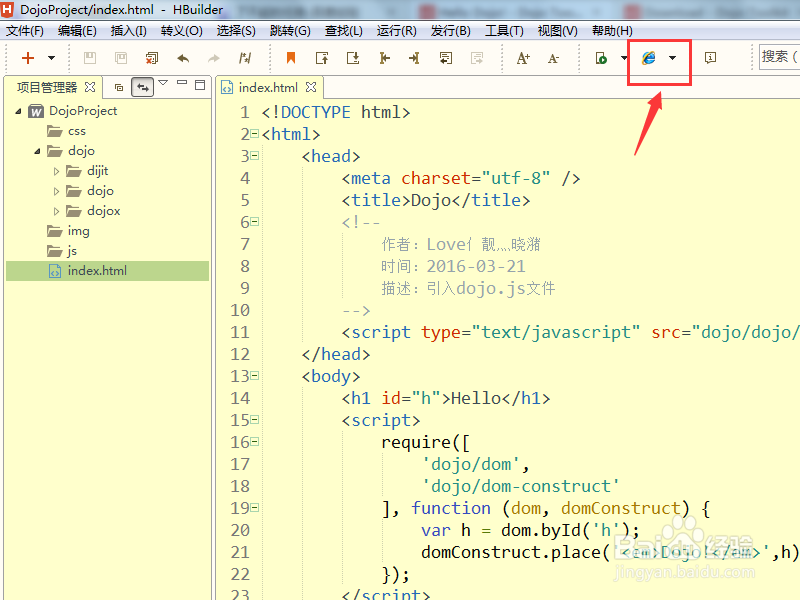Click the greyed forward edit location icon
Image resolution: width=800 pixels, height=600 pixels.
click(477, 58)
